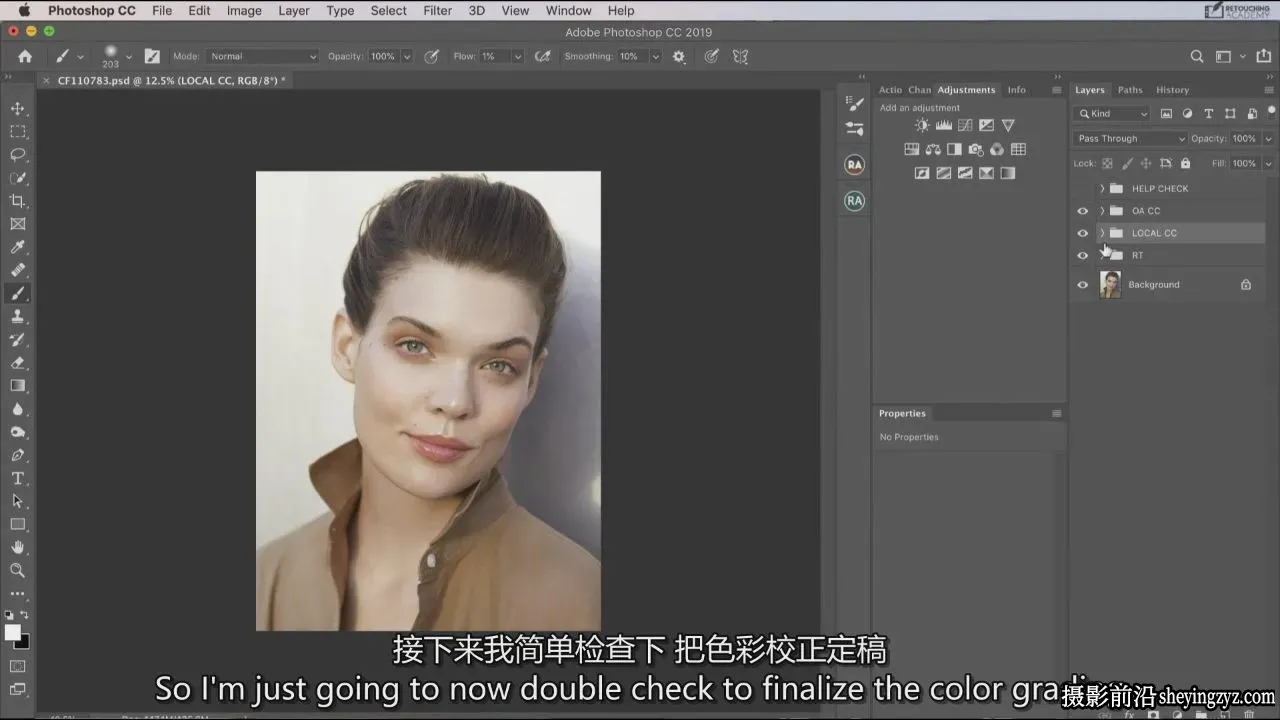The width and height of the screenshot is (1280, 720).
Task: Open the layer Kind filter dropdown
Action: pos(1112,114)
